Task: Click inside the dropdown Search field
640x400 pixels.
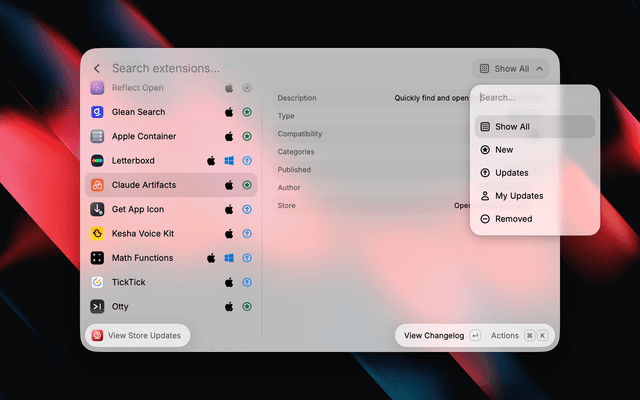Action: point(535,98)
